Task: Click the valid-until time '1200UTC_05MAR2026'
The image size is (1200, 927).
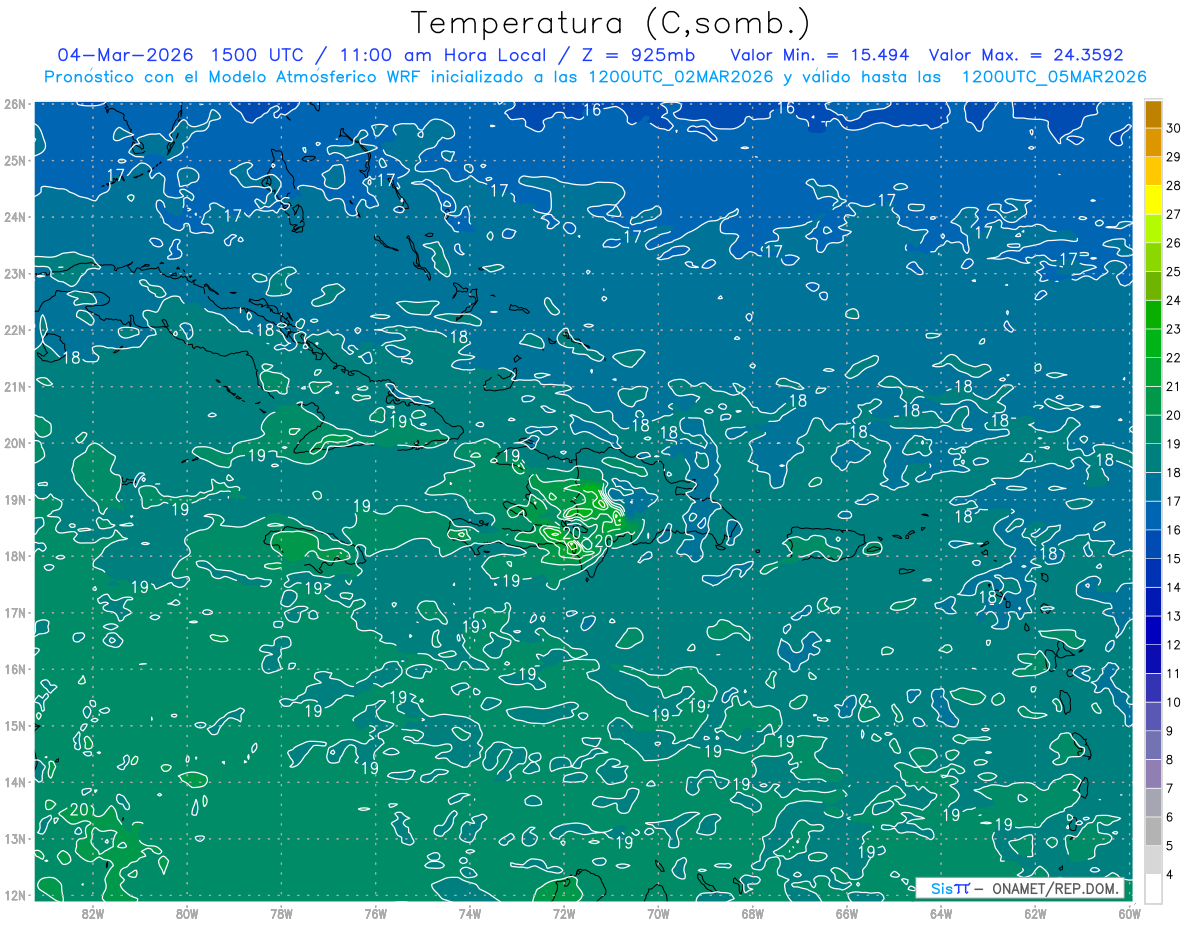Action: coord(1052,77)
